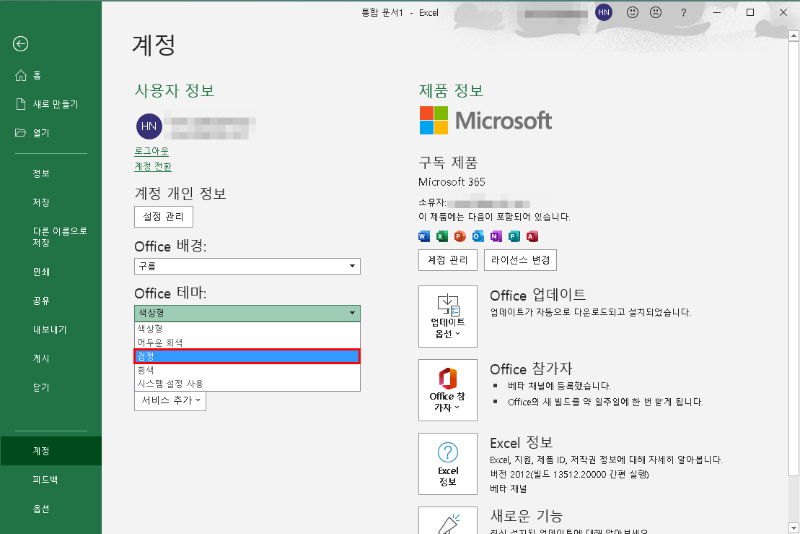This screenshot has width=800, height=534.
Task: Expand the 서비스 추가 dropdown button
Action: click(170, 400)
